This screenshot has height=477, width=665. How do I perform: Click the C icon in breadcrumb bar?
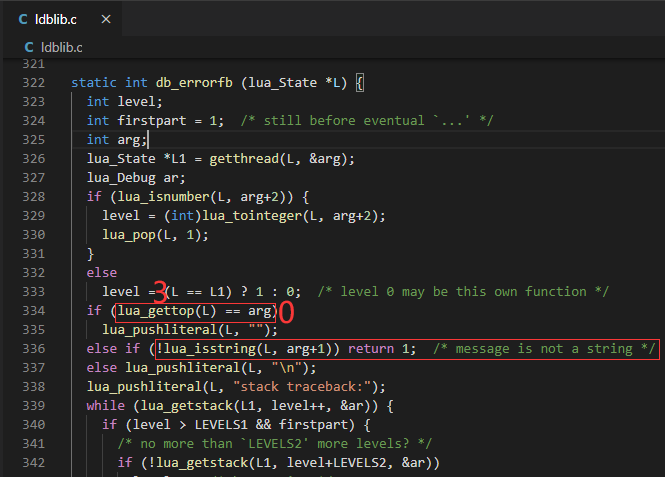(x=29, y=47)
